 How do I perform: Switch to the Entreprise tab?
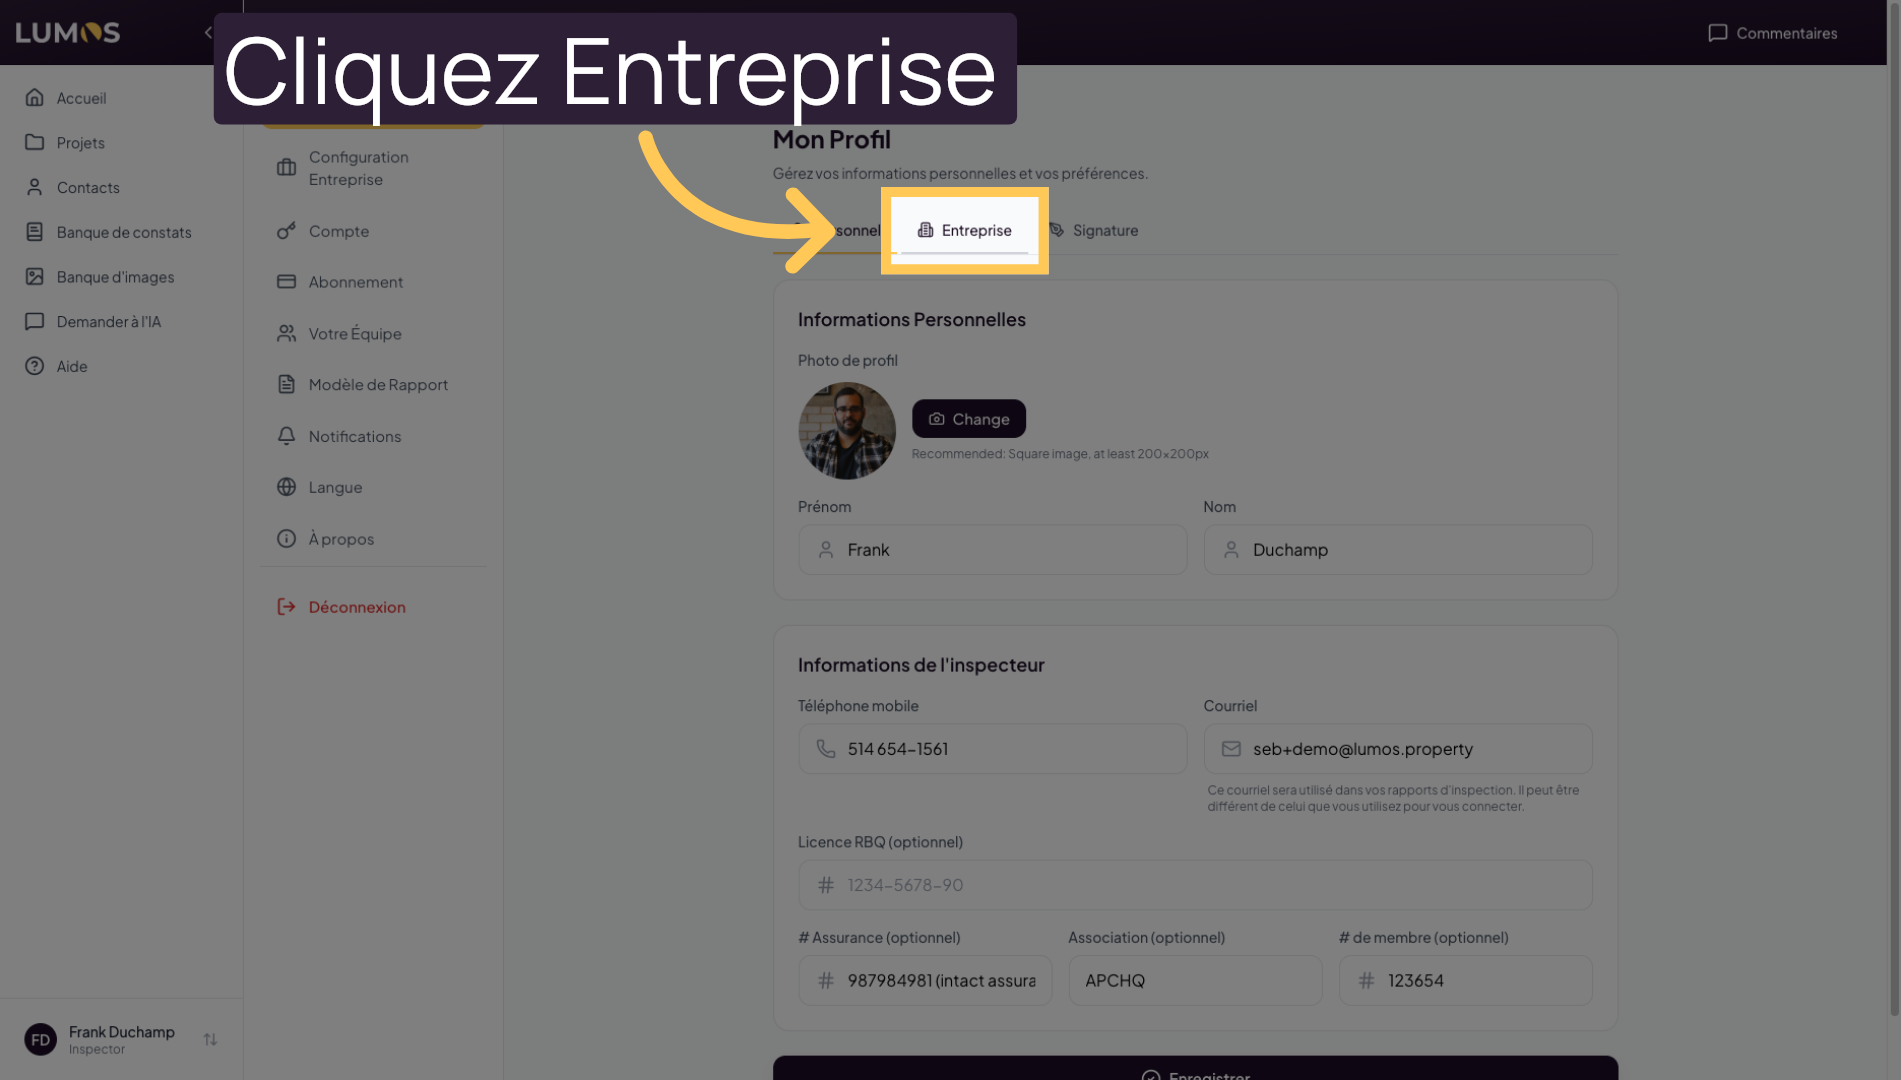pyautogui.click(x=965, y=231)
